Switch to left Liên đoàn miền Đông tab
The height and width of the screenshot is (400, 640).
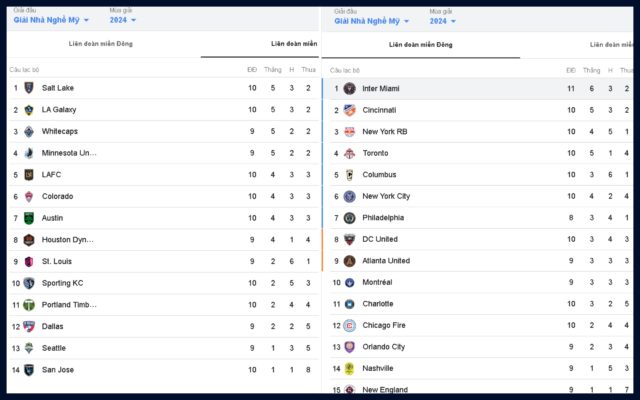(101, 44)
